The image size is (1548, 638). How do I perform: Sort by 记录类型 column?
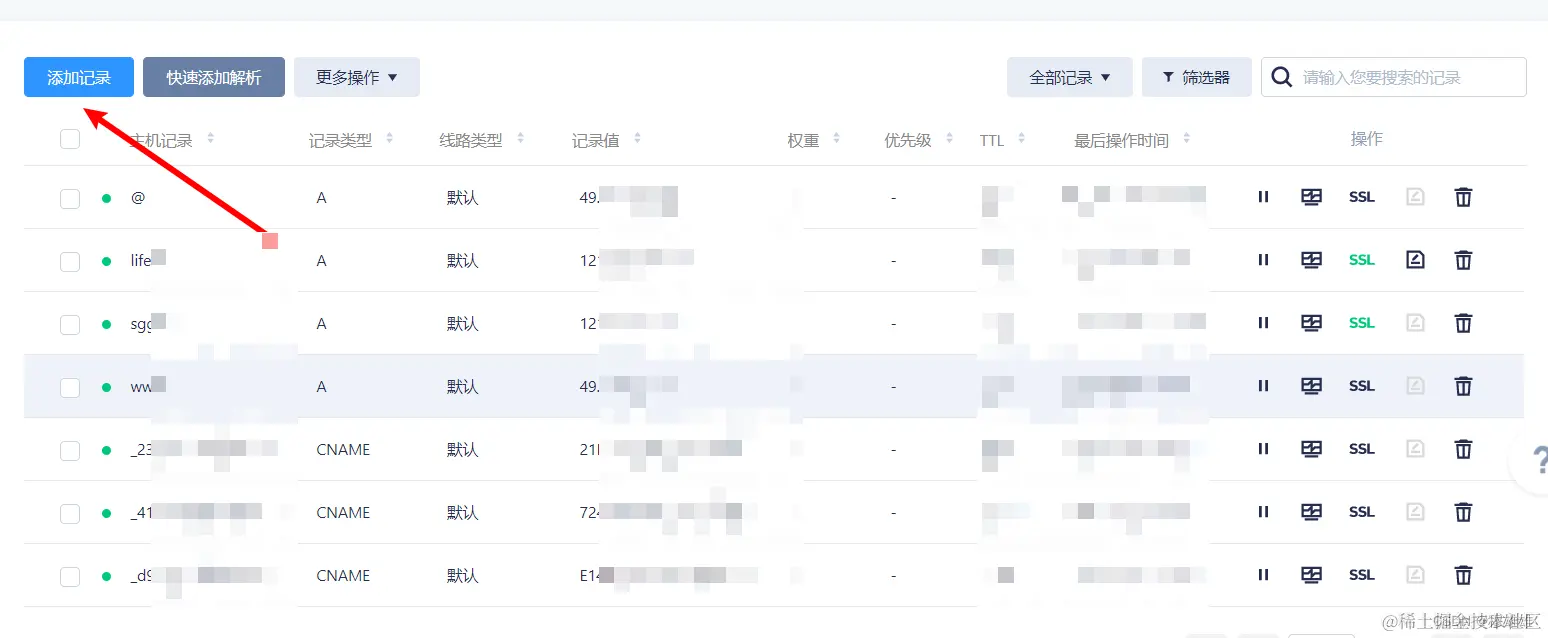389,139
